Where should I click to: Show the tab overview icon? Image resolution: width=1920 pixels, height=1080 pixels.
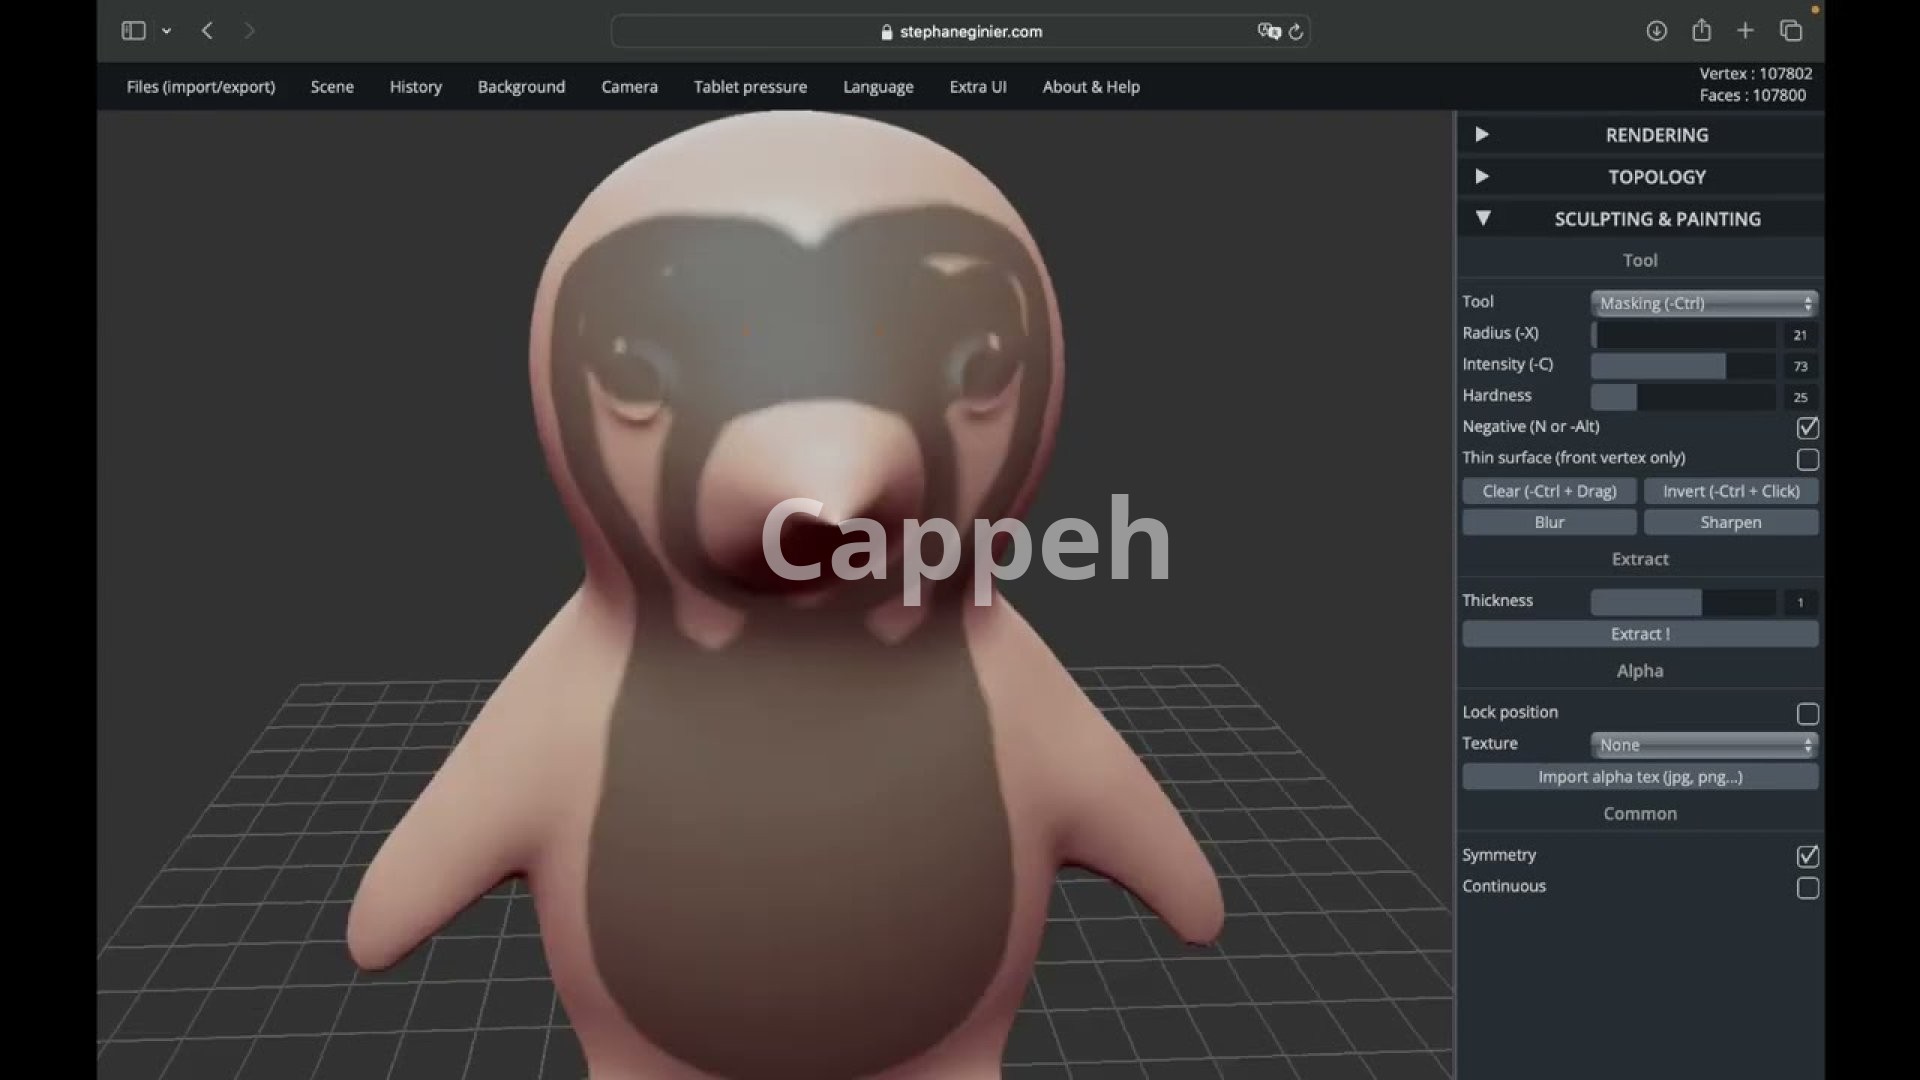coord(1790,31)
